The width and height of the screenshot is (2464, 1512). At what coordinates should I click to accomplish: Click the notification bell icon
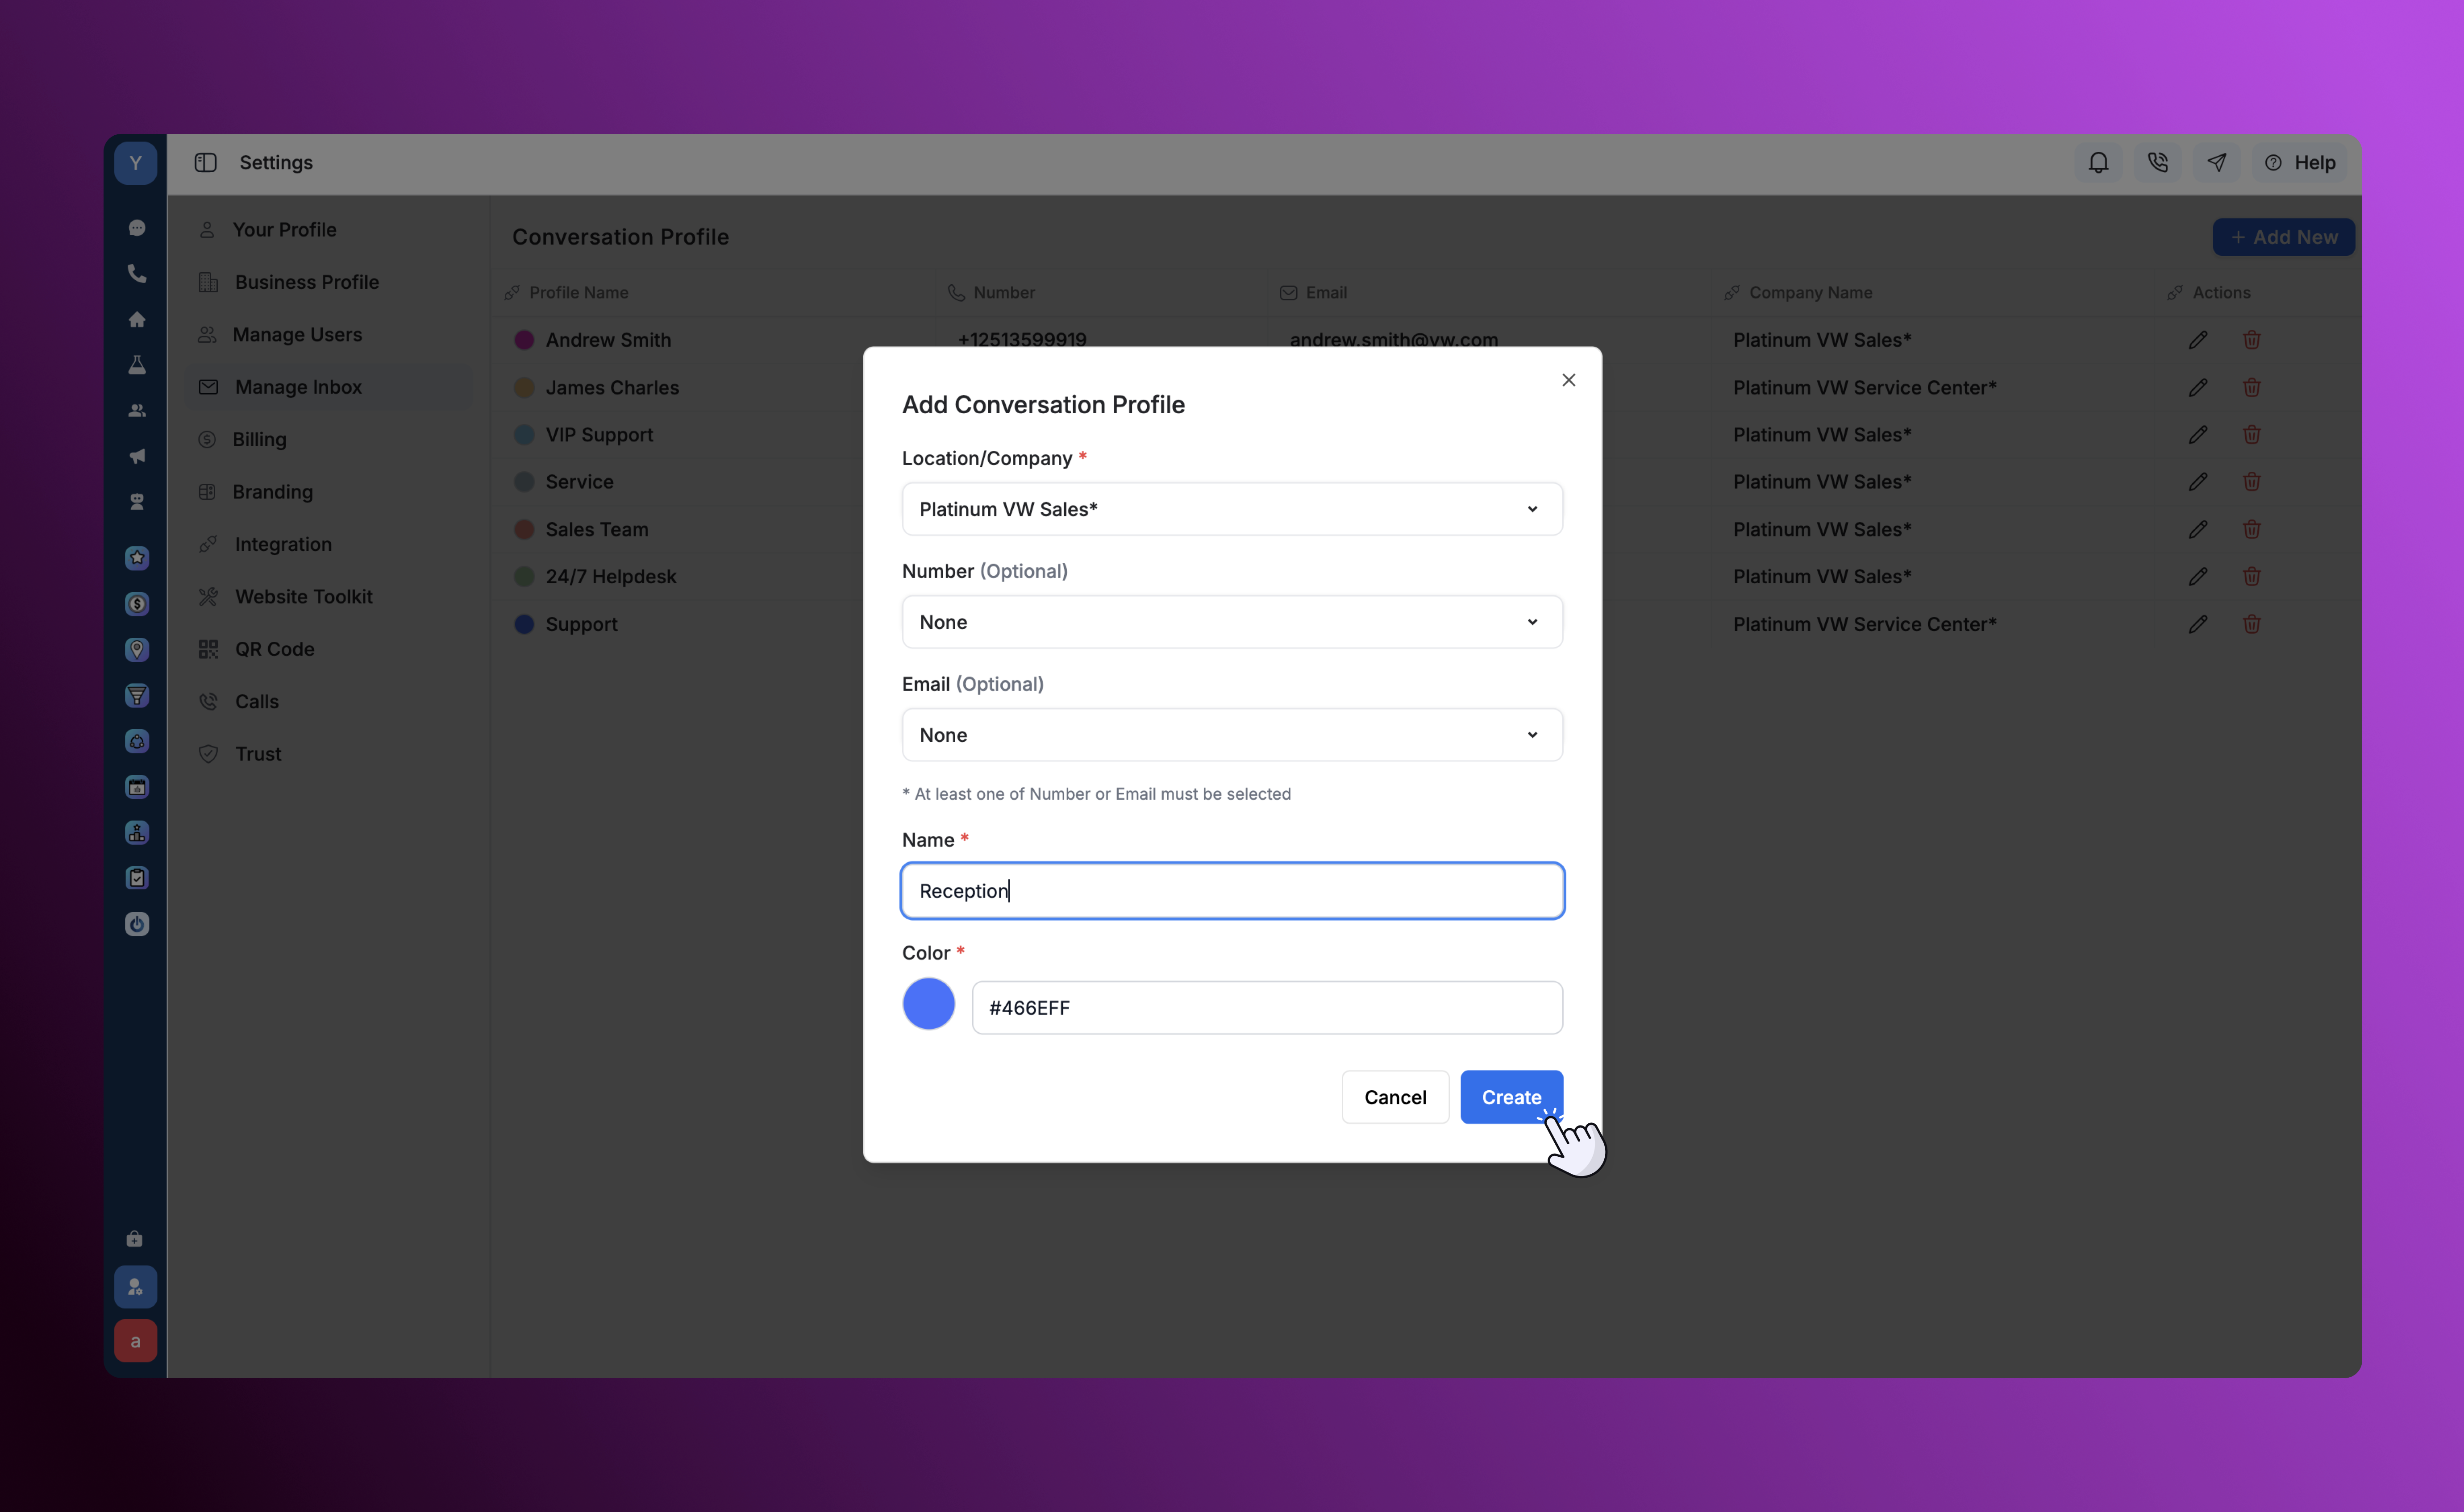pyautogui.click(x=2098, y=162)
